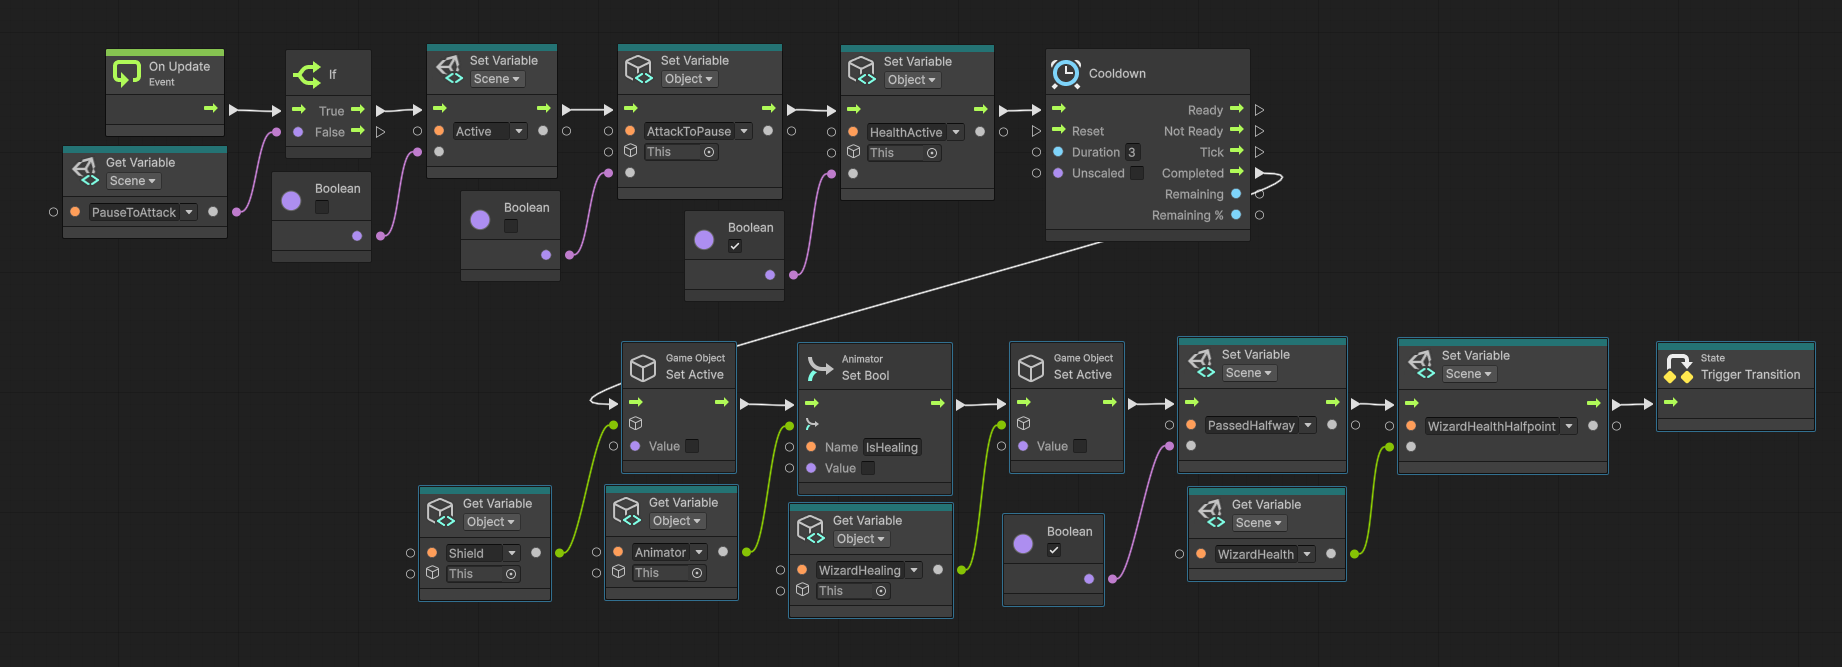1842x667 pixels.
Task: Click the Duration value field on Cooldown
Action: click(1132, 152)
